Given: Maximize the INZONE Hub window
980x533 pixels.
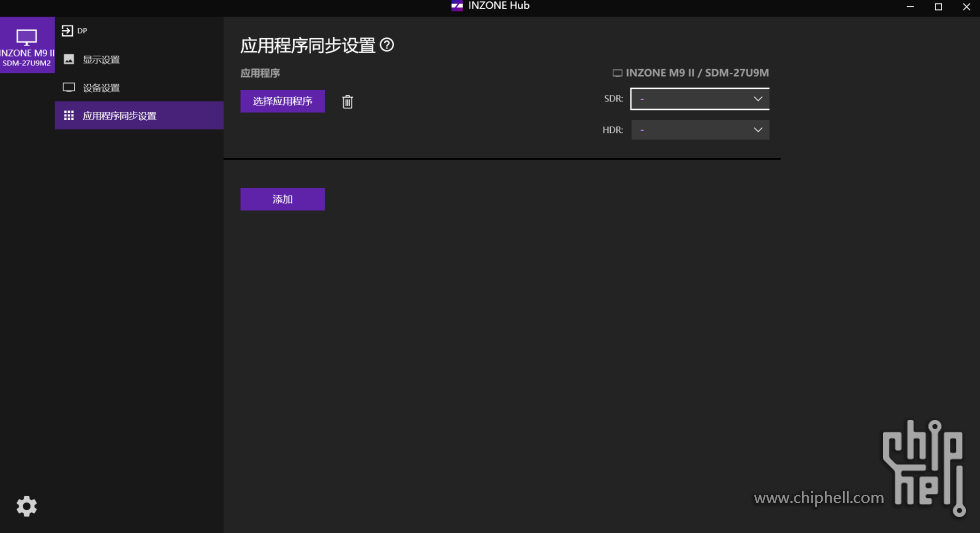Looking at the screenshot, I should coord(938,6).
